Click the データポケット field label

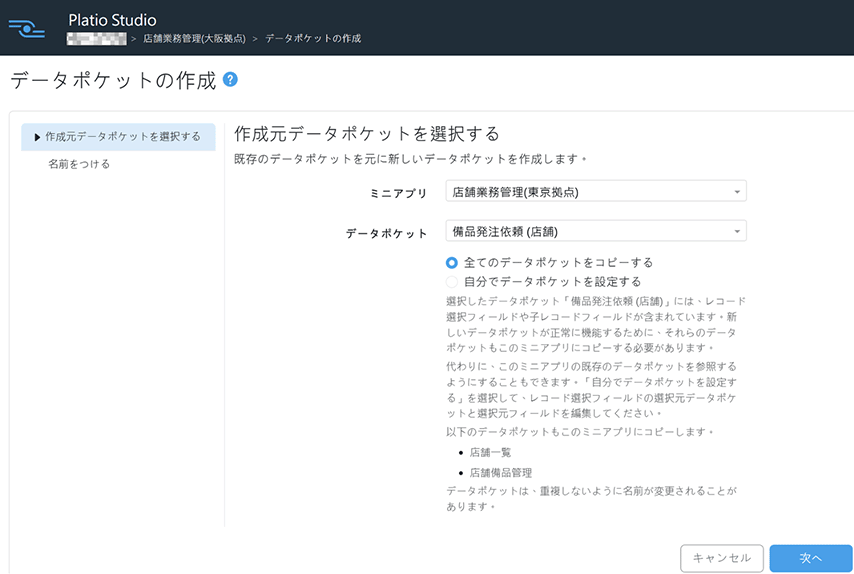(x=386, y=233)
